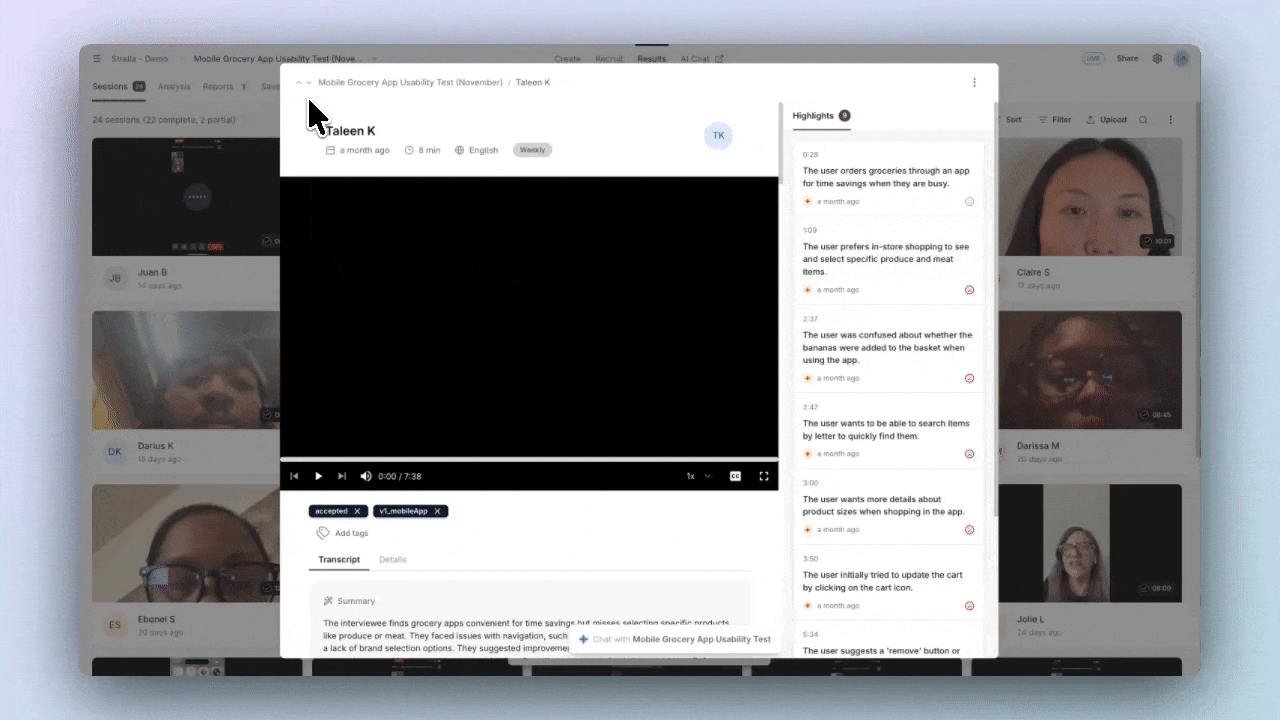This screenshot has height=720, width=1280.
Task: Click the clock icon beside 8 min
Action: [x=409, y=150]
